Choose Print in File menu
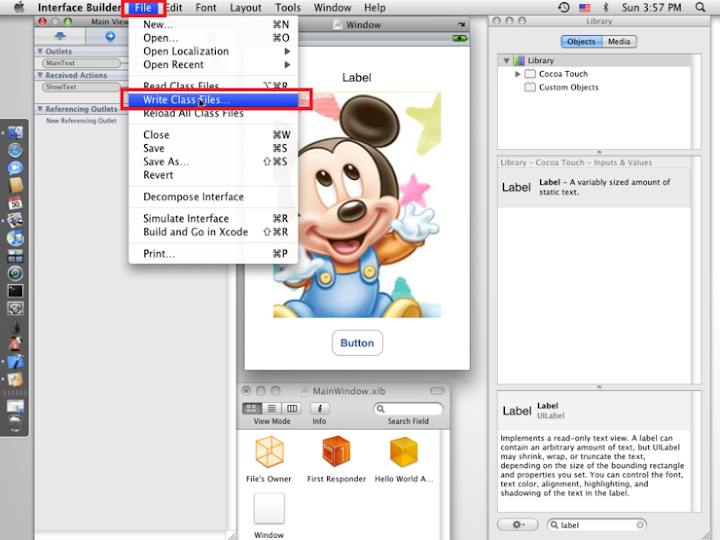720x540 pixels. [x=214, y=253]
